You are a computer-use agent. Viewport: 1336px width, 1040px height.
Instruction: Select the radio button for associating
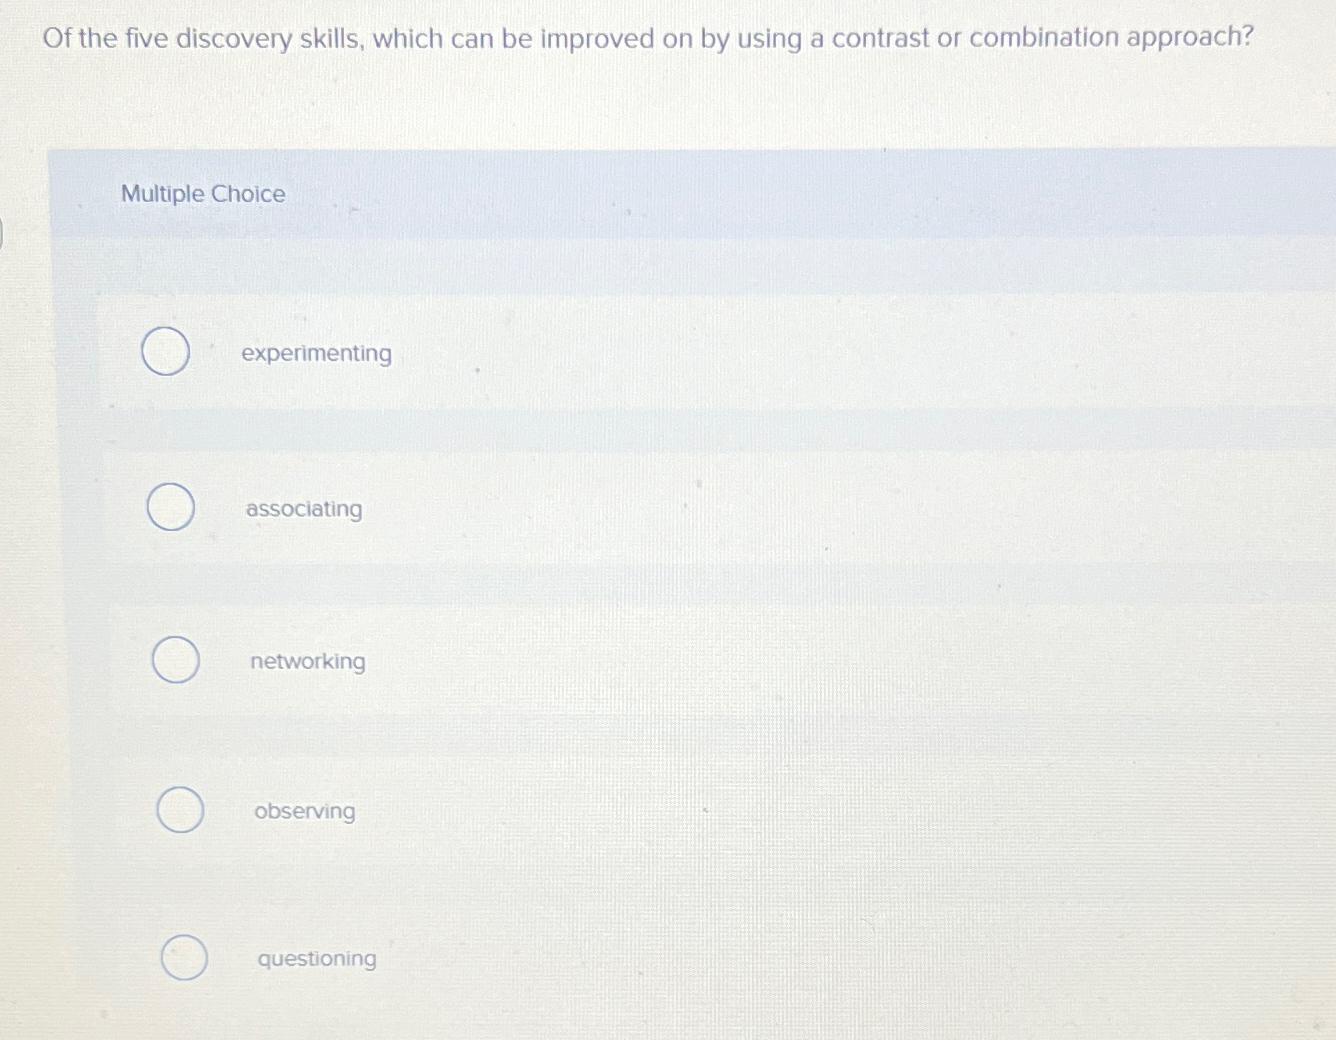click(x=170, y=507)
